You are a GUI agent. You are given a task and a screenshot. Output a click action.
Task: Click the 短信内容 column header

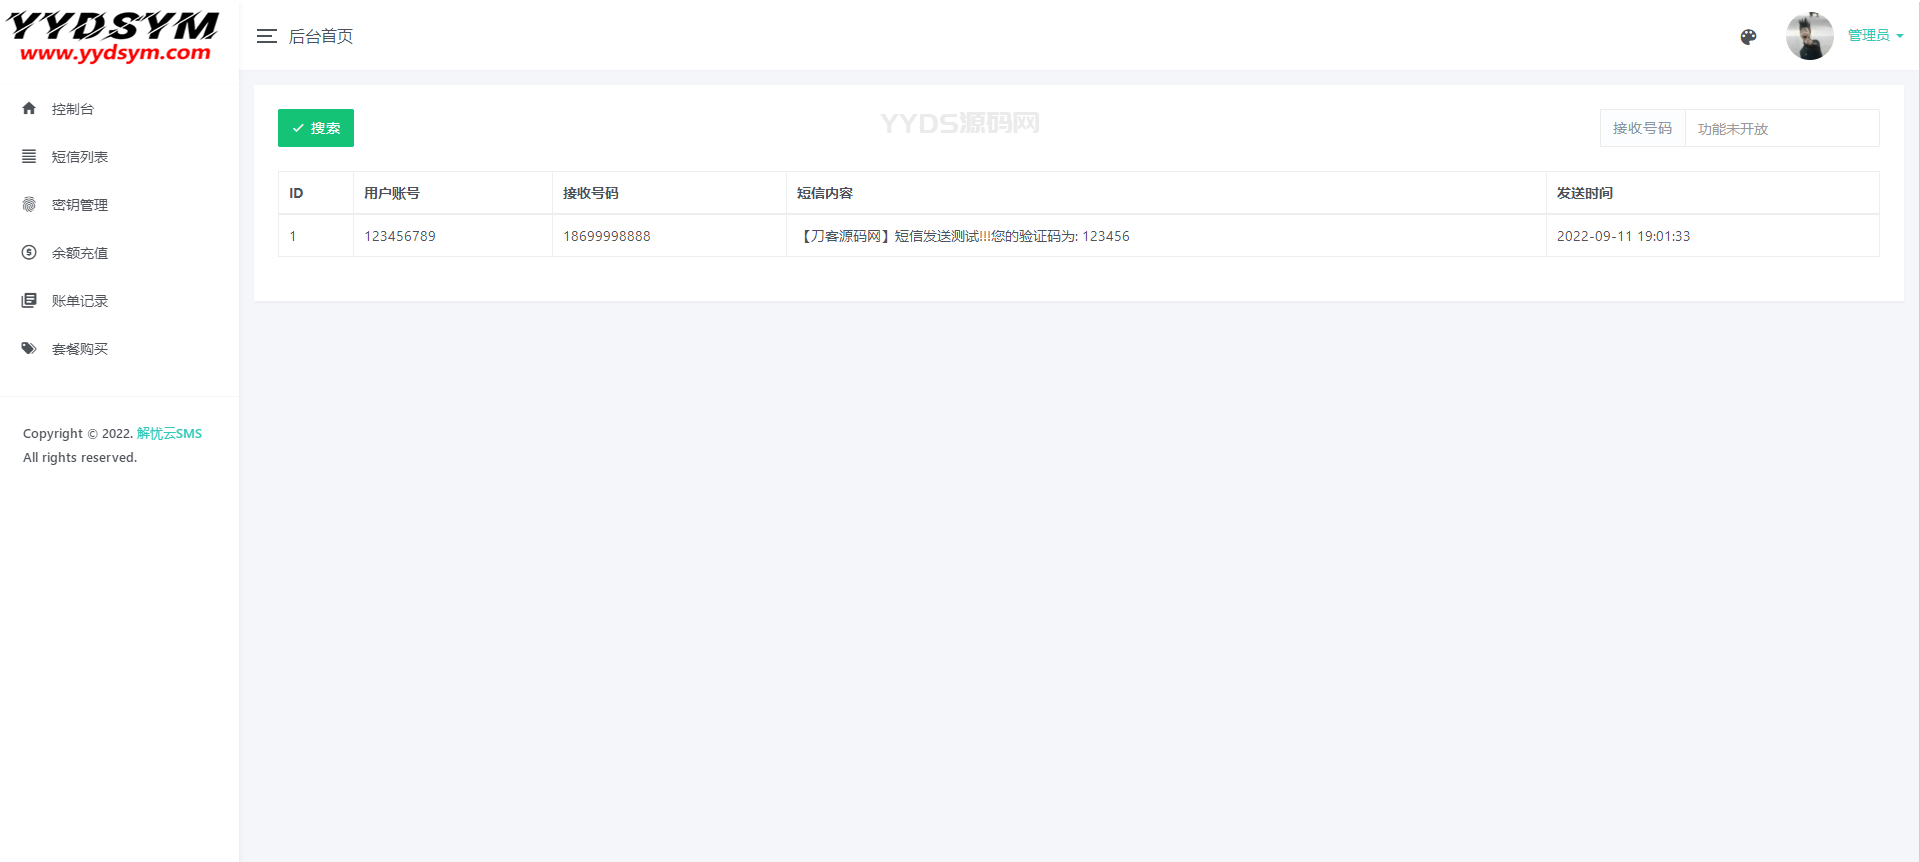point(824,193)
